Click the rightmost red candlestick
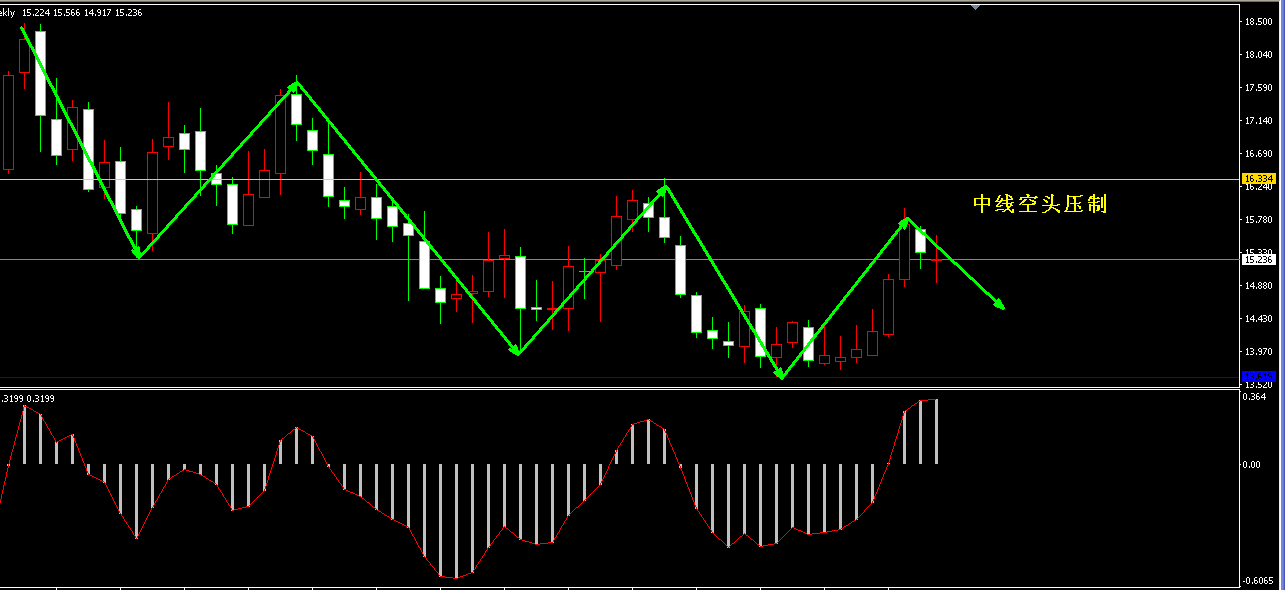This screenshot has width=1285, height=590. click(936, 259)
